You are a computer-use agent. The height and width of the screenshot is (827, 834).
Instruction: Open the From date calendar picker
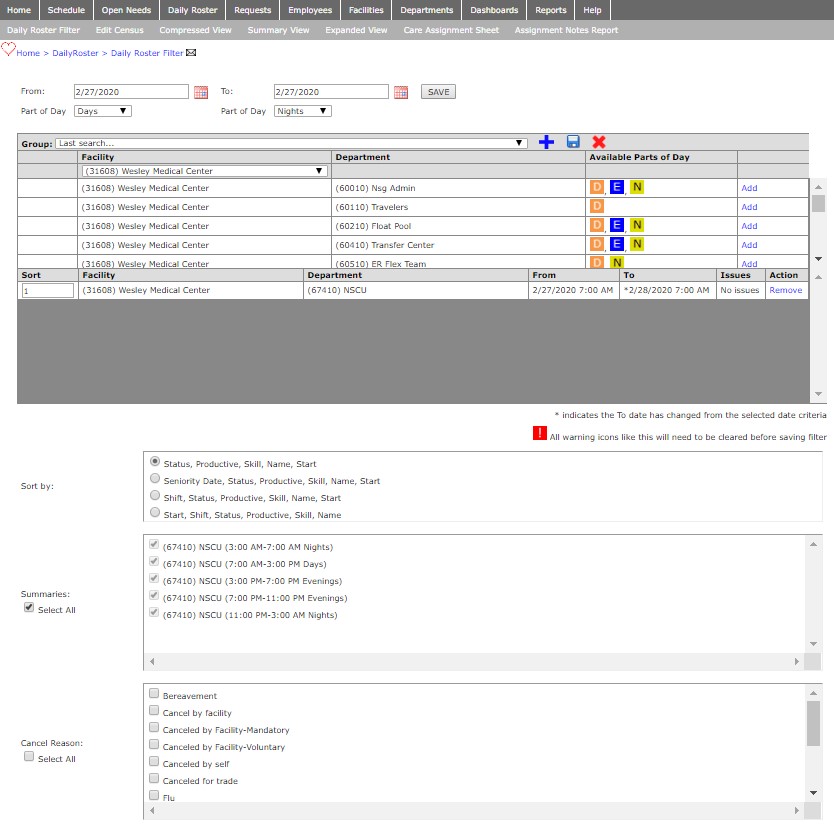(201, 92)
